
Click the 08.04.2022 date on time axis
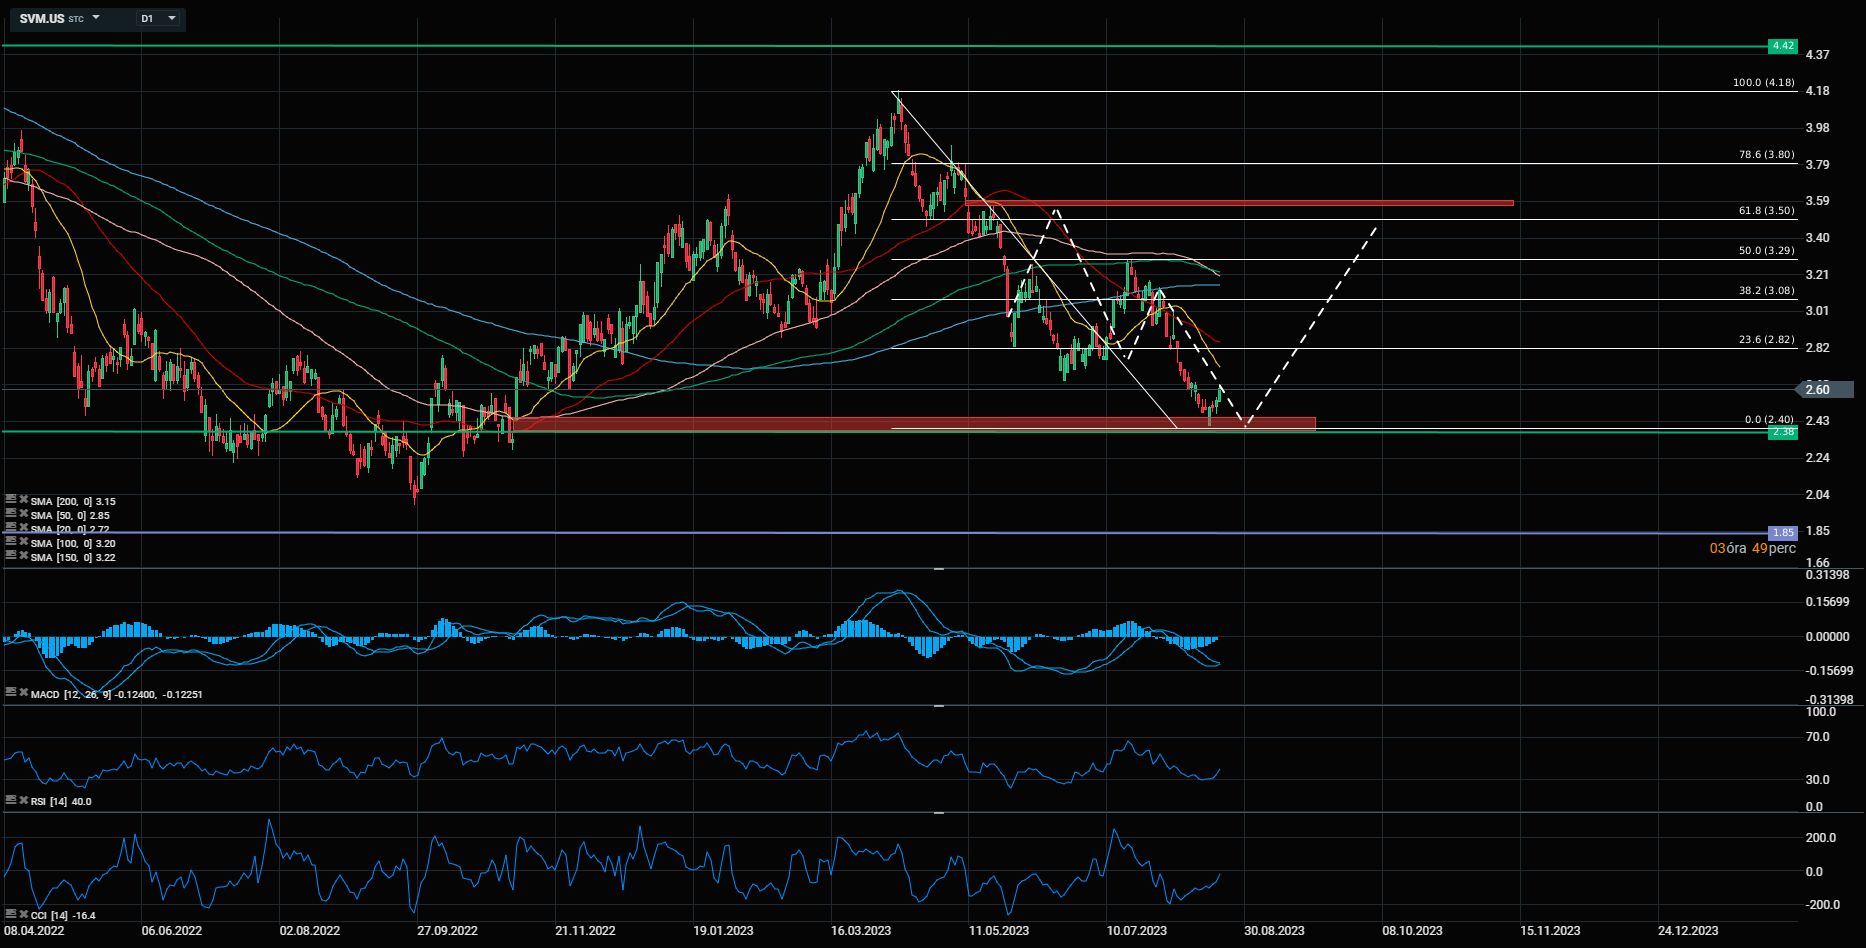pos(34,931)
